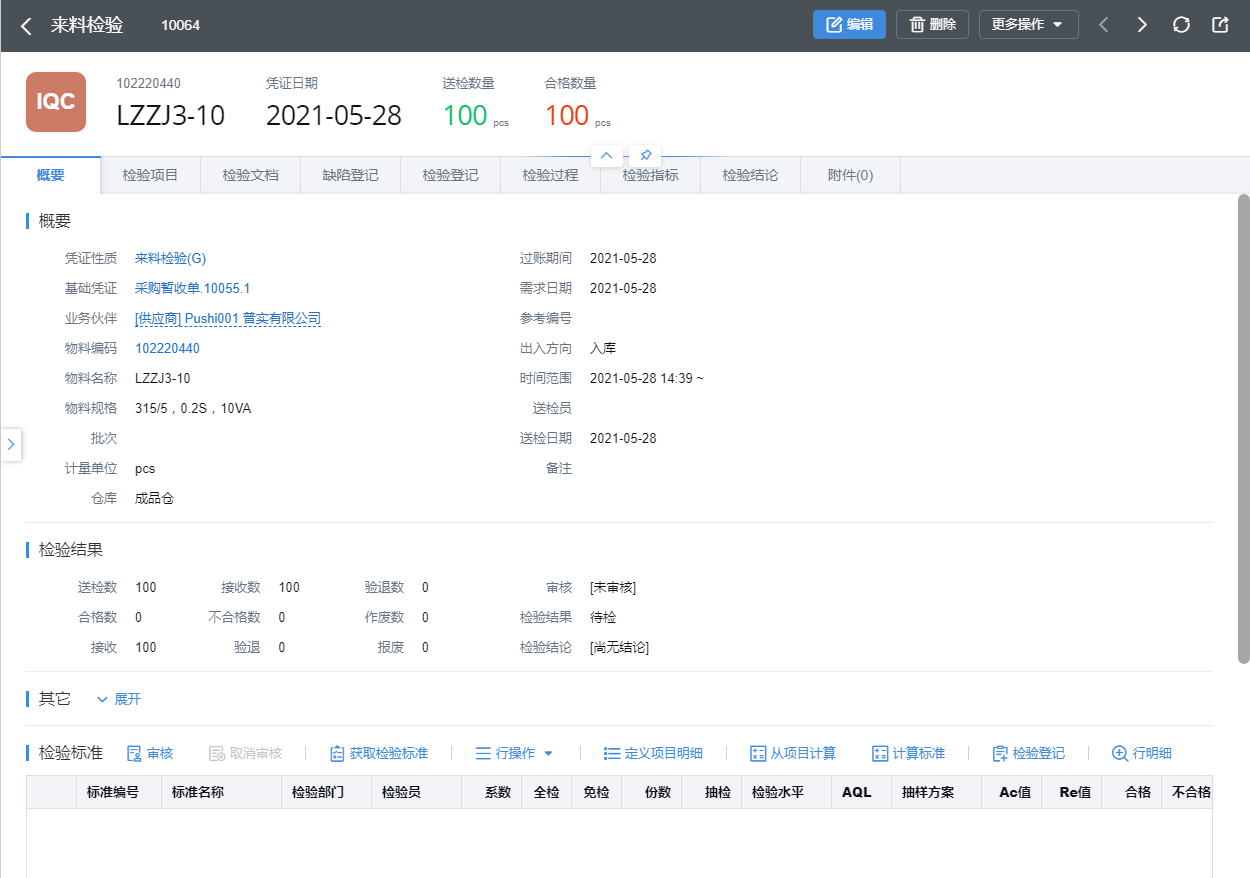This screenshot has width=1250, height=878.
Task: Go back using the header arrow
Action: [x=27, y=26]
